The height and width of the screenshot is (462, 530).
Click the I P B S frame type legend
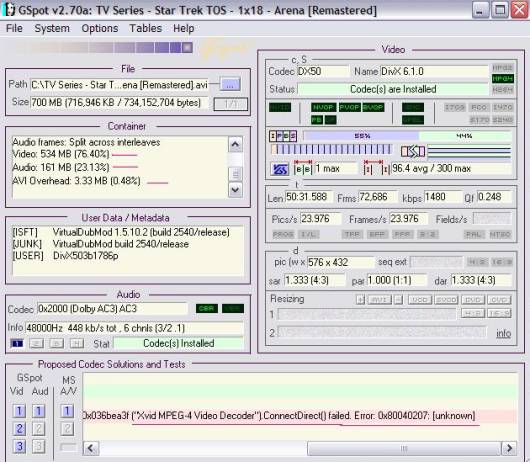[283, 136]
